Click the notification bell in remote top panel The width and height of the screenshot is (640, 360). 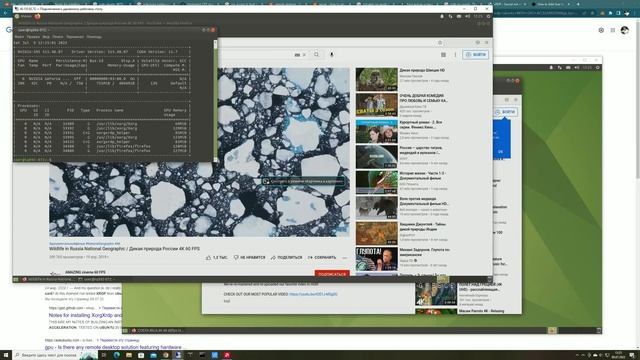tap(442, 16)
